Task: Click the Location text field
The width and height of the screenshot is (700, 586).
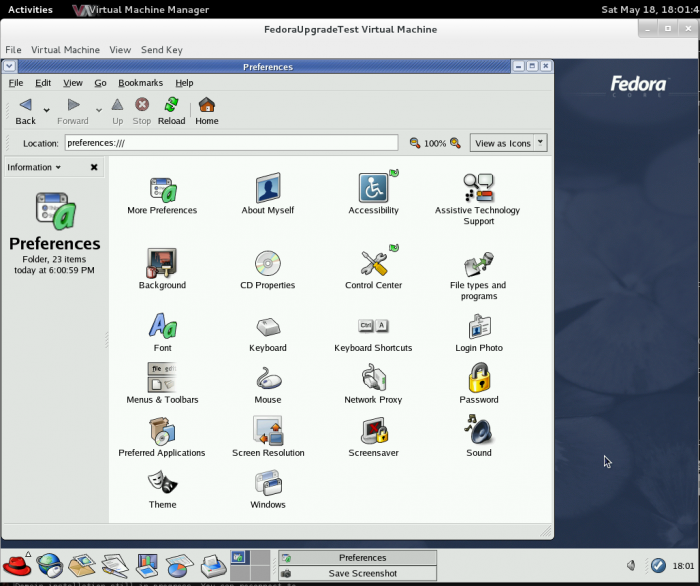Action: coord(230,143)
